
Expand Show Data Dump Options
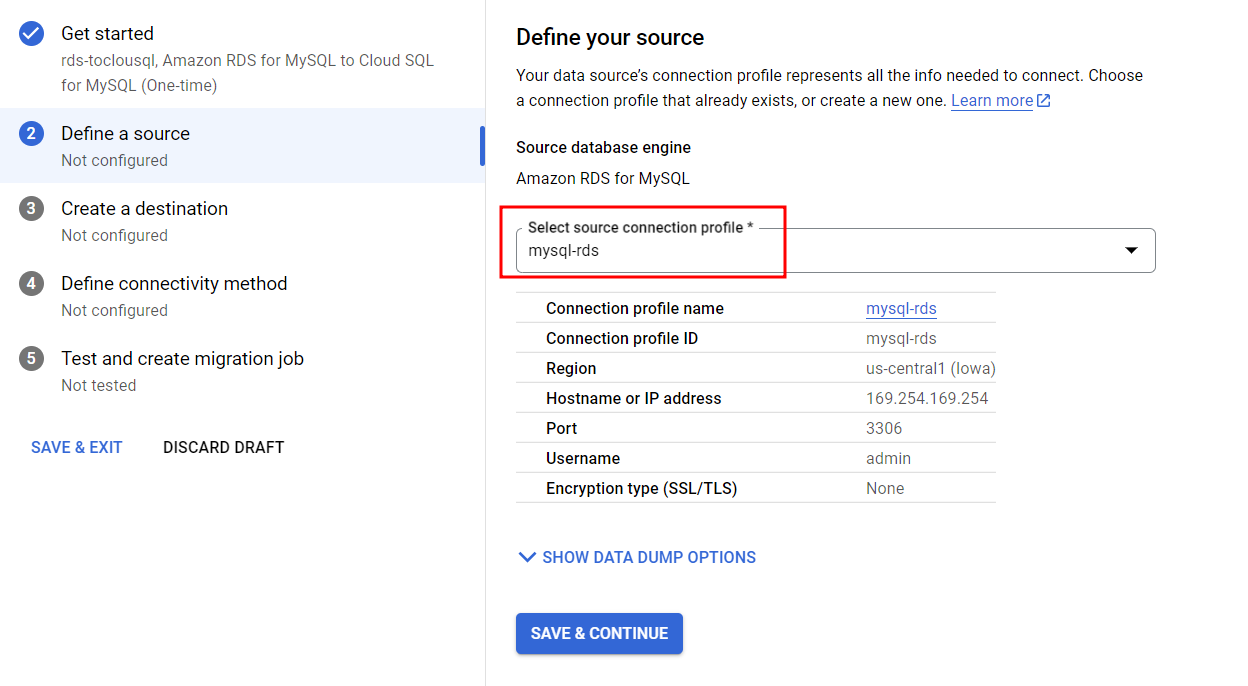[x=648, y=557]
